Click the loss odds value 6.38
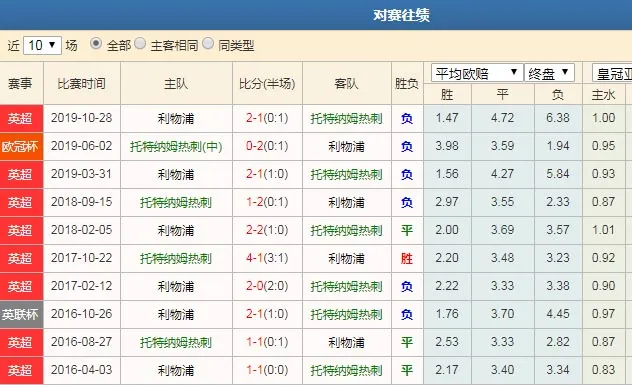632x387 pixels. (x=558, y=118)
